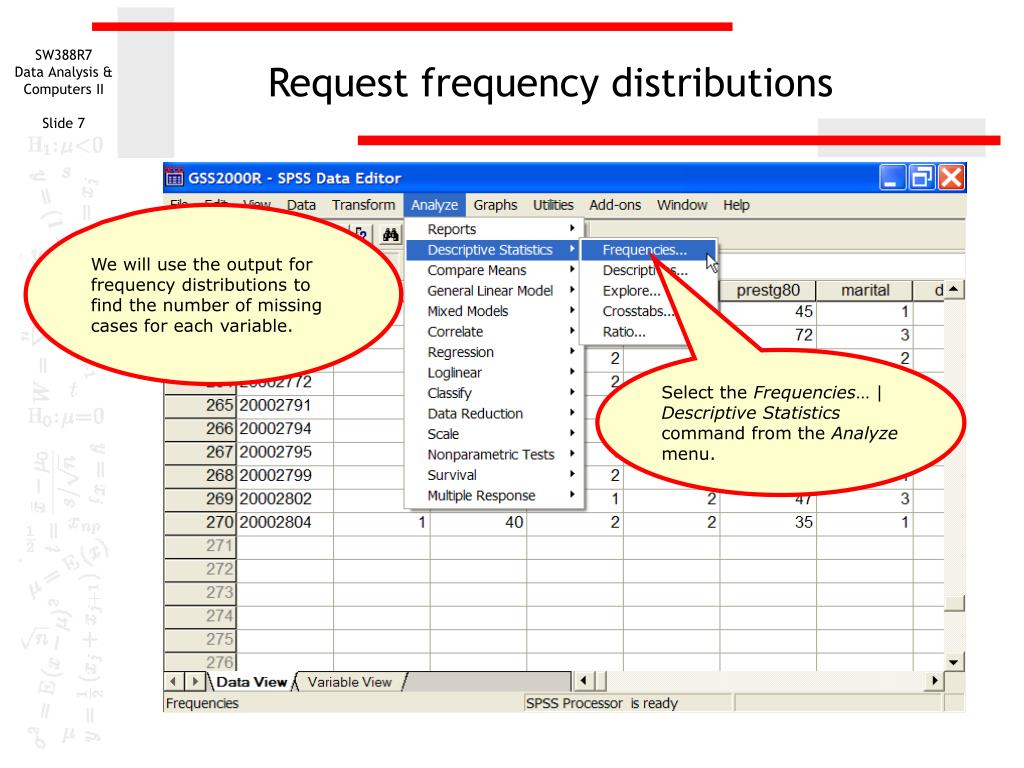Expand the Mixed Models submenu arrow

pos(572,310)
